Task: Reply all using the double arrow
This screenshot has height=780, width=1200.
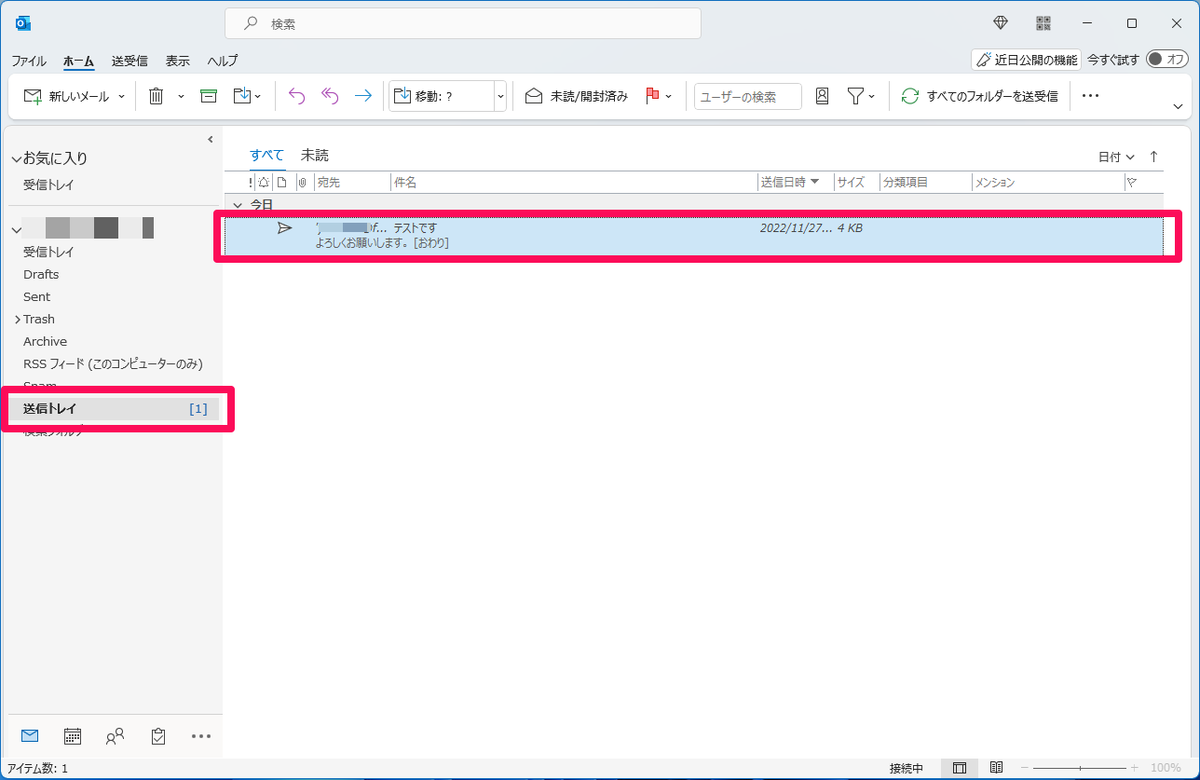Action: coord(330,96)
